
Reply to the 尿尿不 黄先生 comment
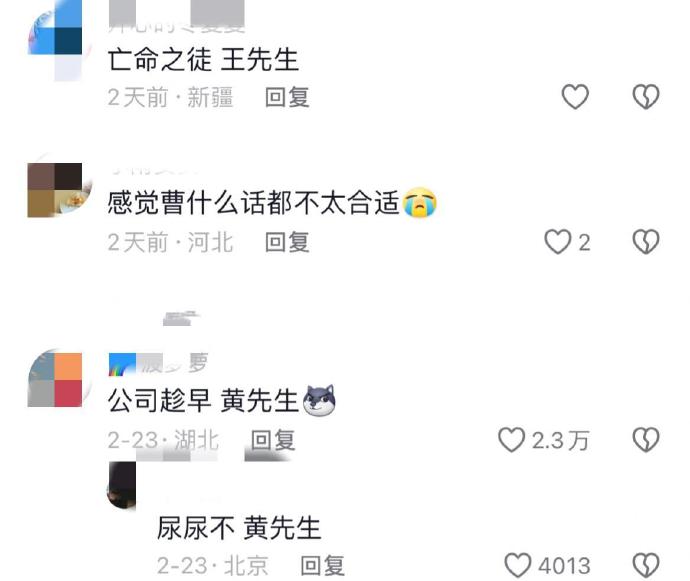click(322, 566)
